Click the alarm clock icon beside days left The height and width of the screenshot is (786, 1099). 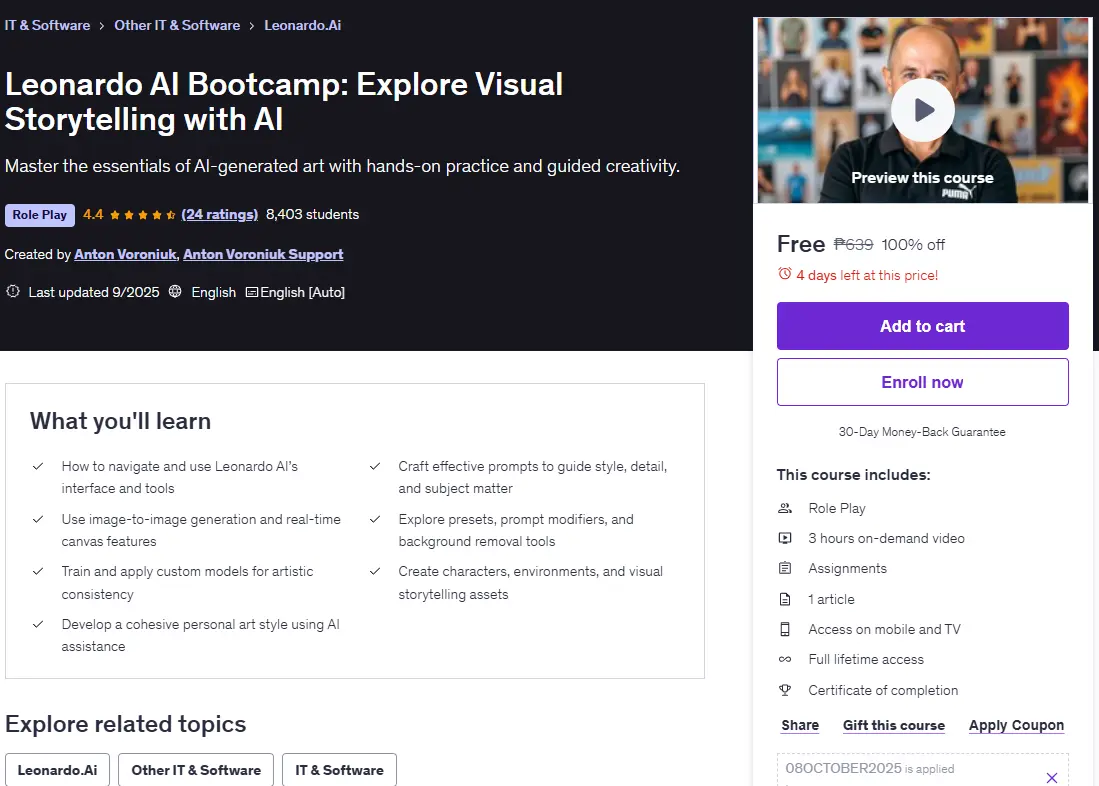tap(784, 274)
